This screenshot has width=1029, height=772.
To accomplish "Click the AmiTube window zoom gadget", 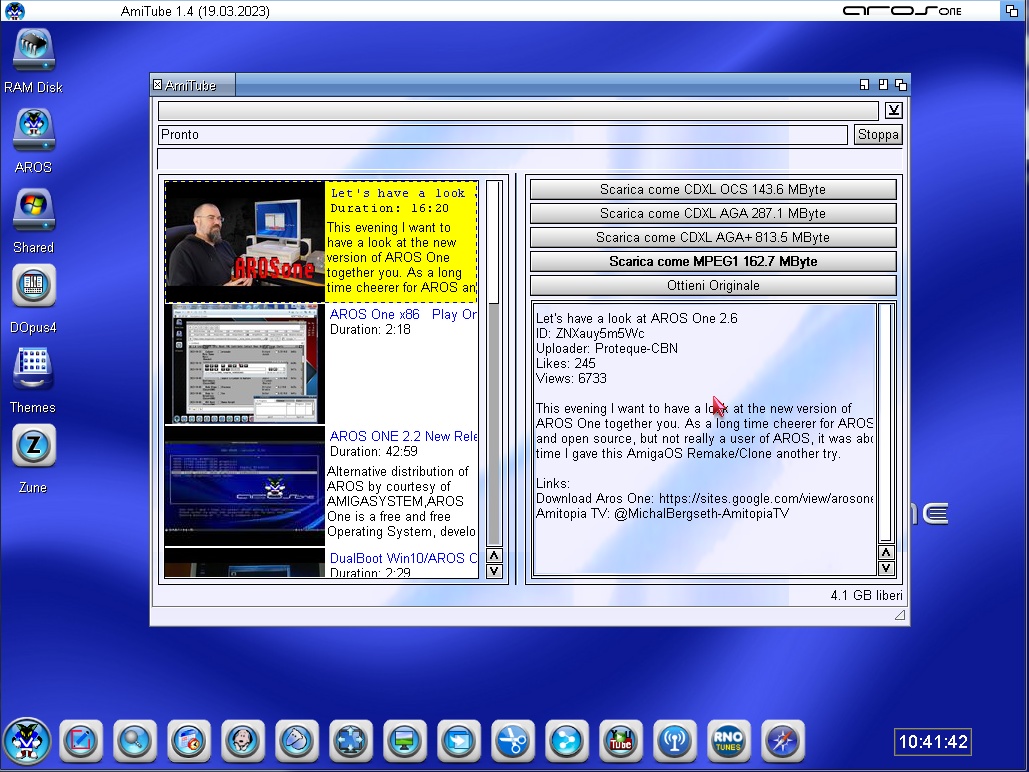I will point(883,85).
